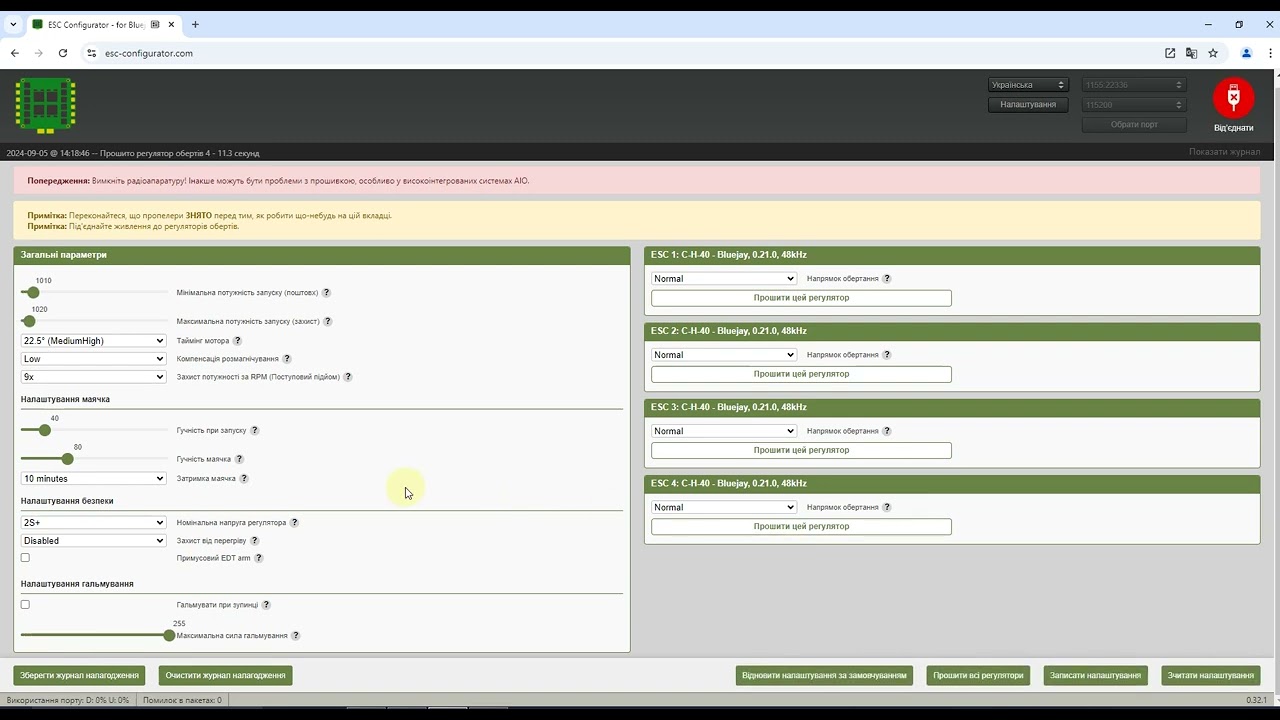1280x720 pixels.
Task: Open ESC 4 Напрямок обертання help icon
Action: click(887, 507)
